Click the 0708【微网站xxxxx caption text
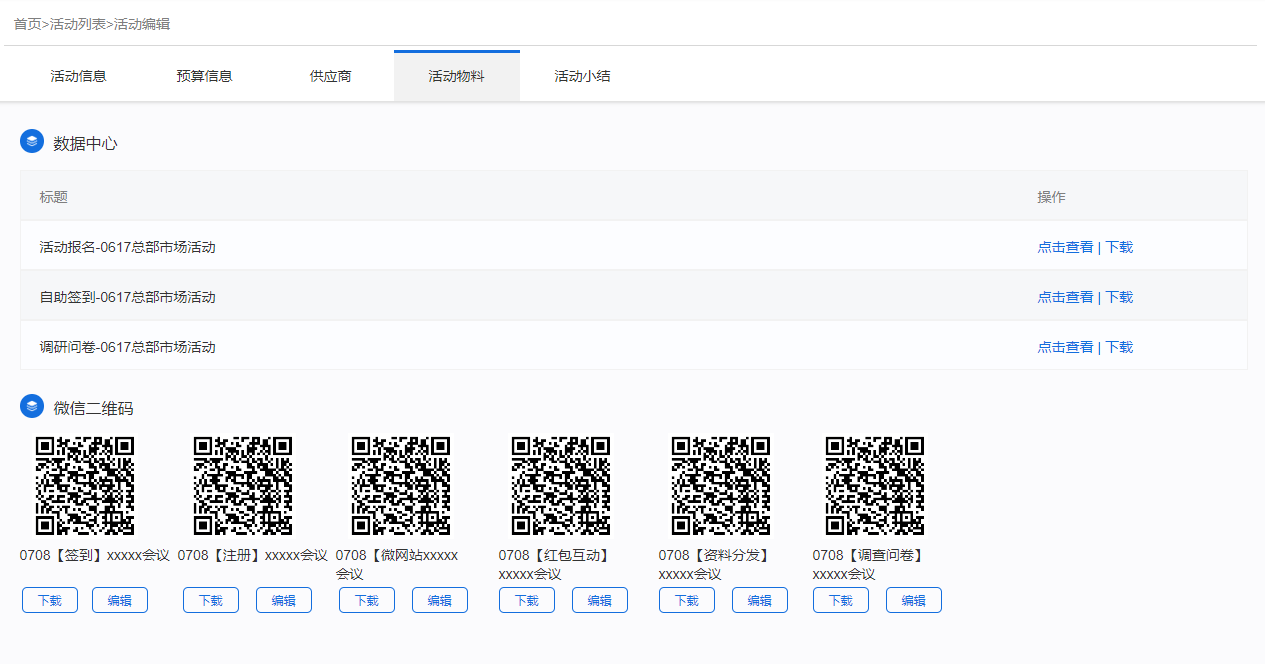This screenshot has width=1265, height=664. tap(397, 555)
